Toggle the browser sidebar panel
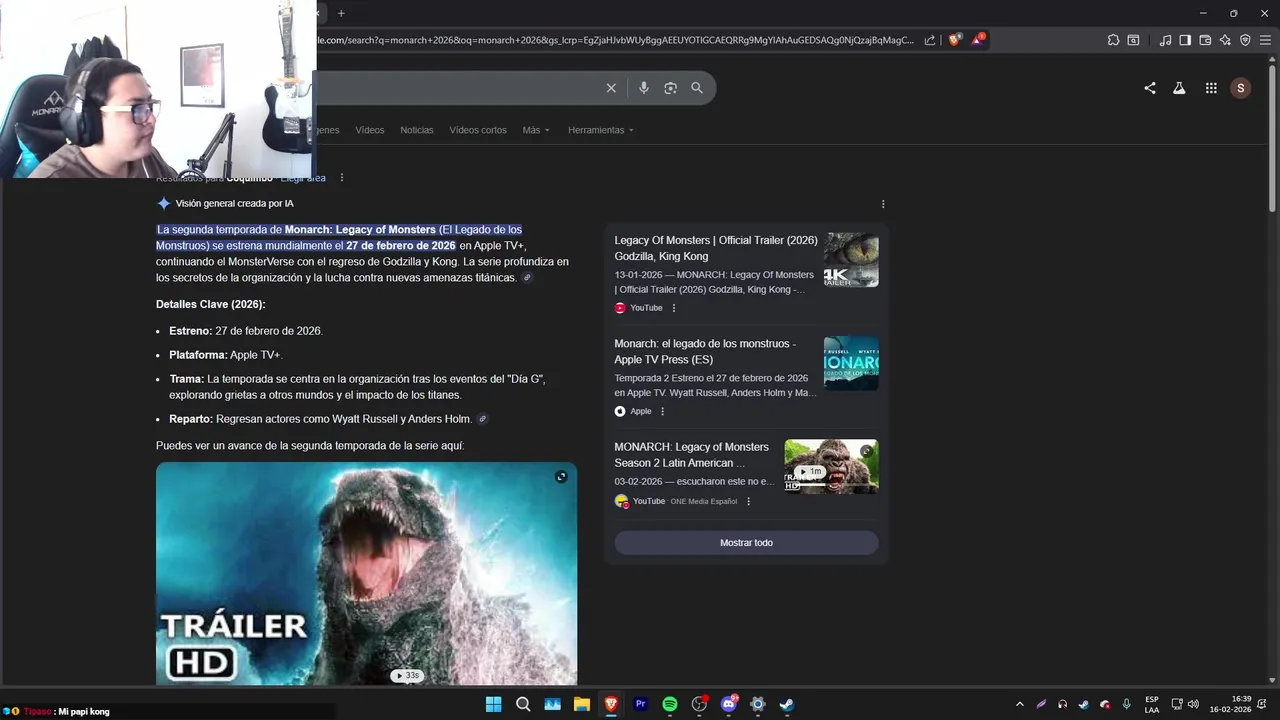Screen dimensions: 1280x720 pos(1185,40)
